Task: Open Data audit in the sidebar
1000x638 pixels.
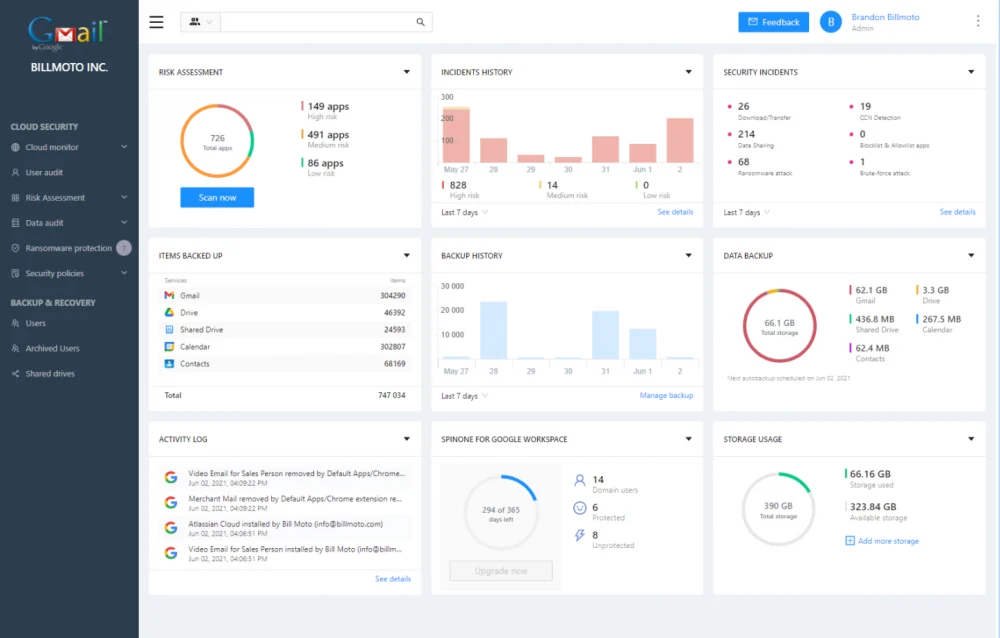Action: [x=44, y=223]
